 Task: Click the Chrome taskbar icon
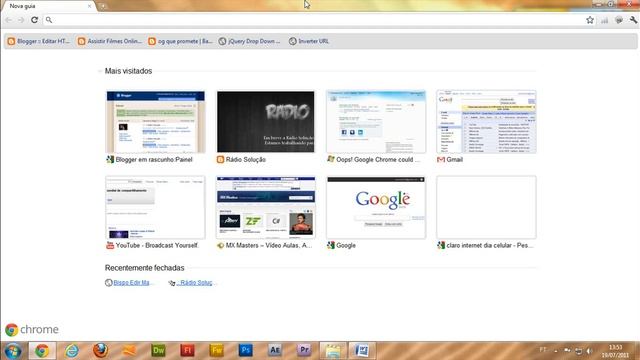(x=42, y=351)
